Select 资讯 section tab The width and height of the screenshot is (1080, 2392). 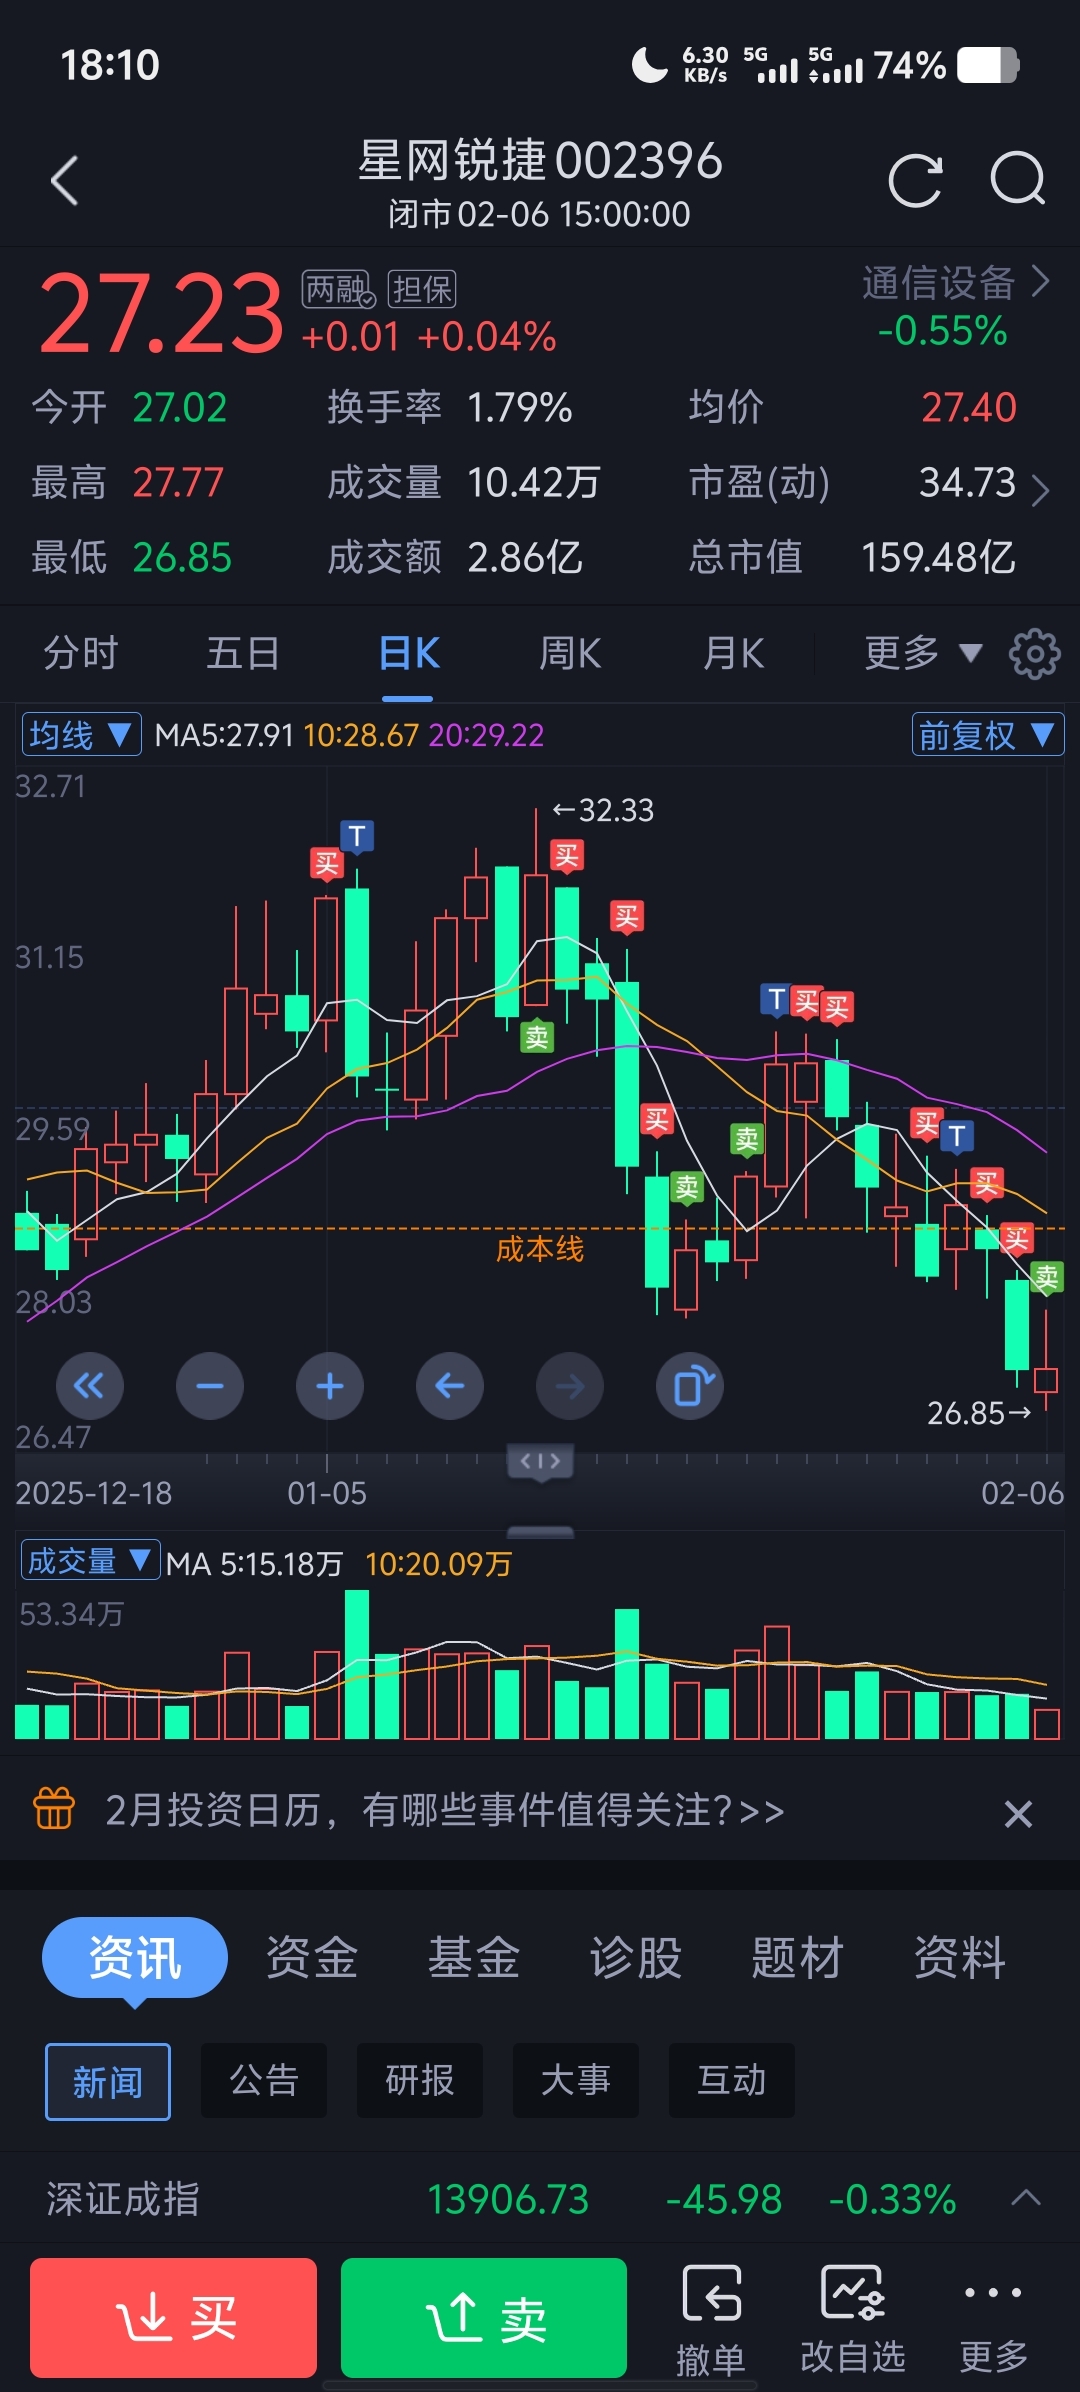pyautogui.click(x=135, y=1957)
